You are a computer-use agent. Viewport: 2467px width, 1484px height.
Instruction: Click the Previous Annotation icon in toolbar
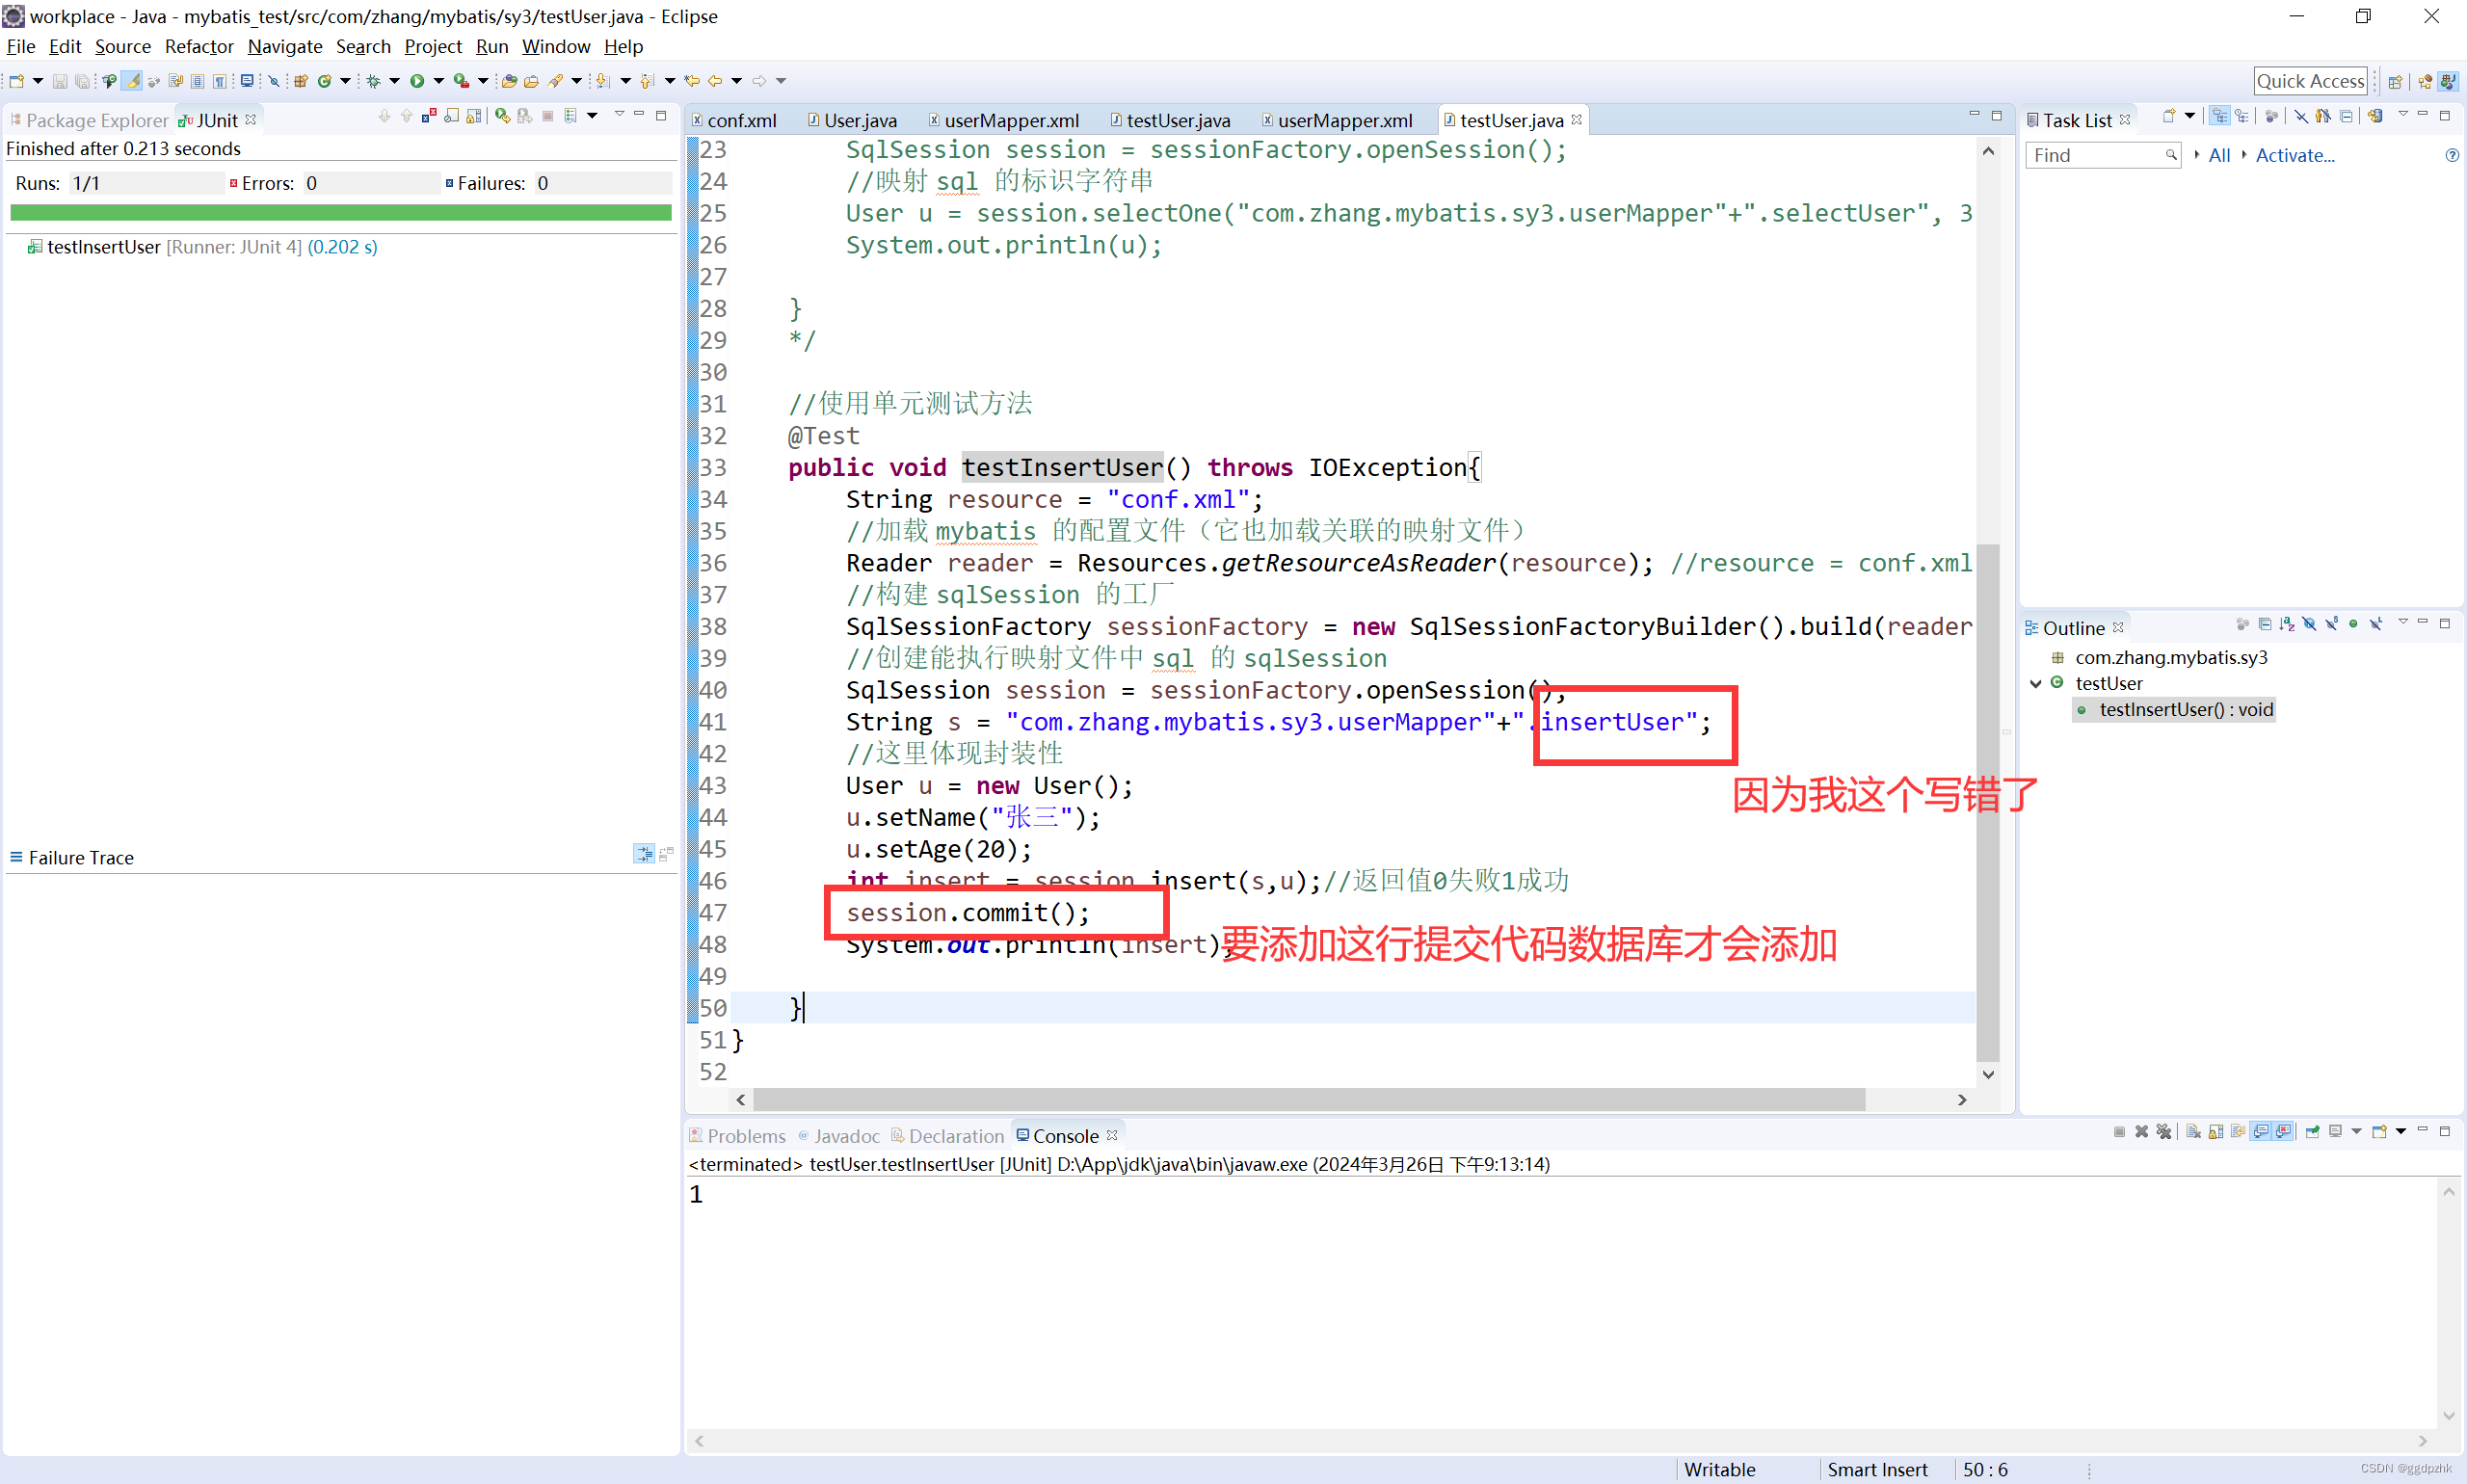point(647,81)
